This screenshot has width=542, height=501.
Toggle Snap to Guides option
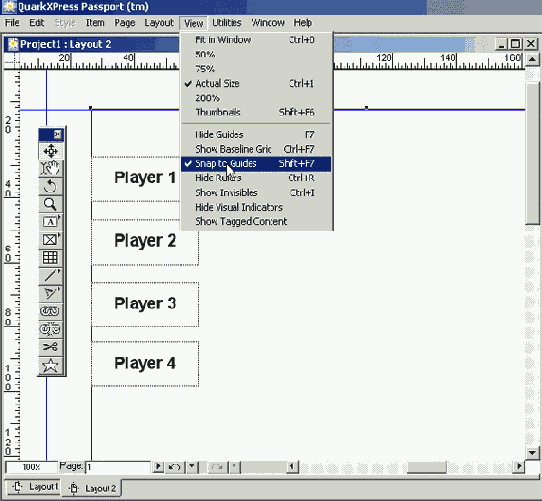point(256,164)
